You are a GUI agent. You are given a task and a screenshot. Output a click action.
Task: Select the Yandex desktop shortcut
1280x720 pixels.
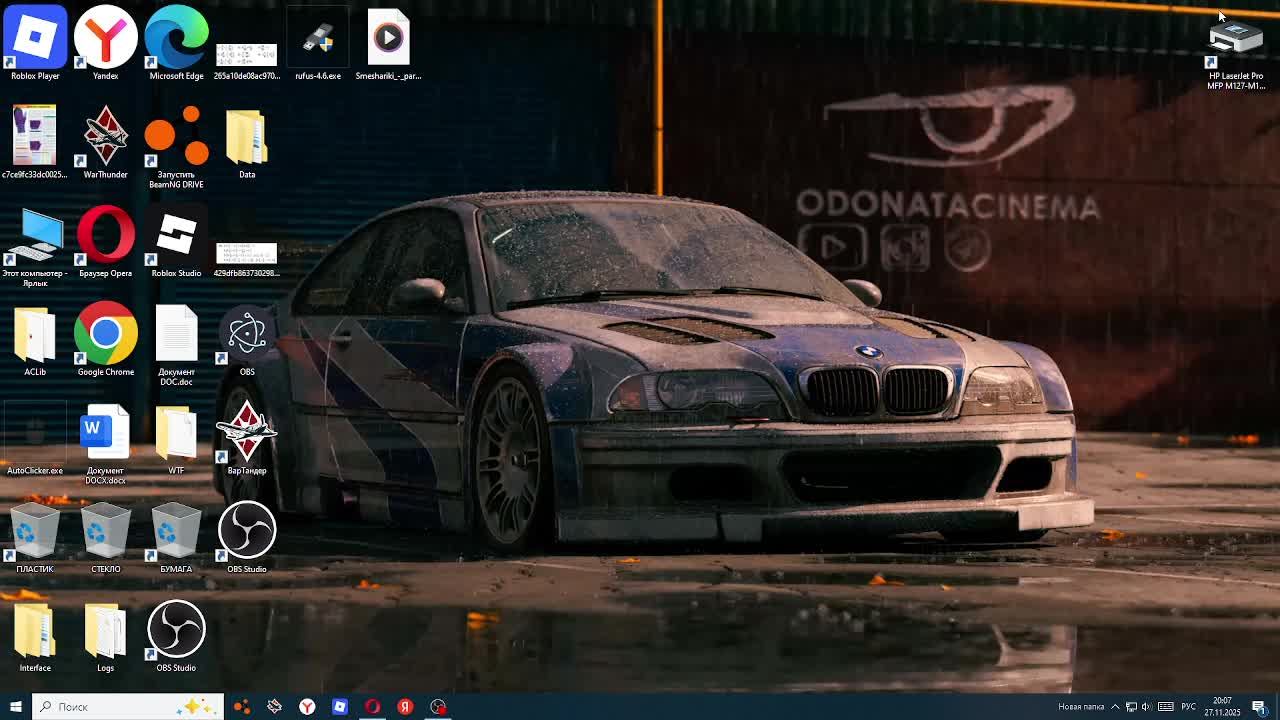[105, 43]
